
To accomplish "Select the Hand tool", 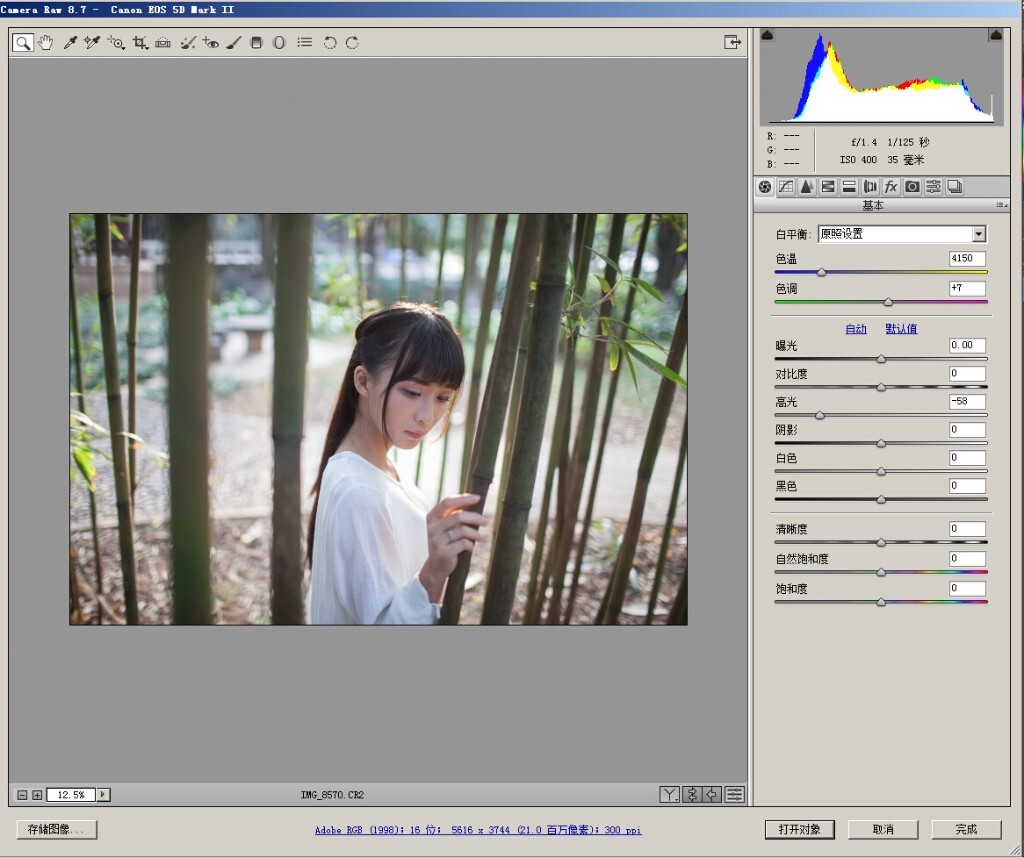I will point(45,43).
